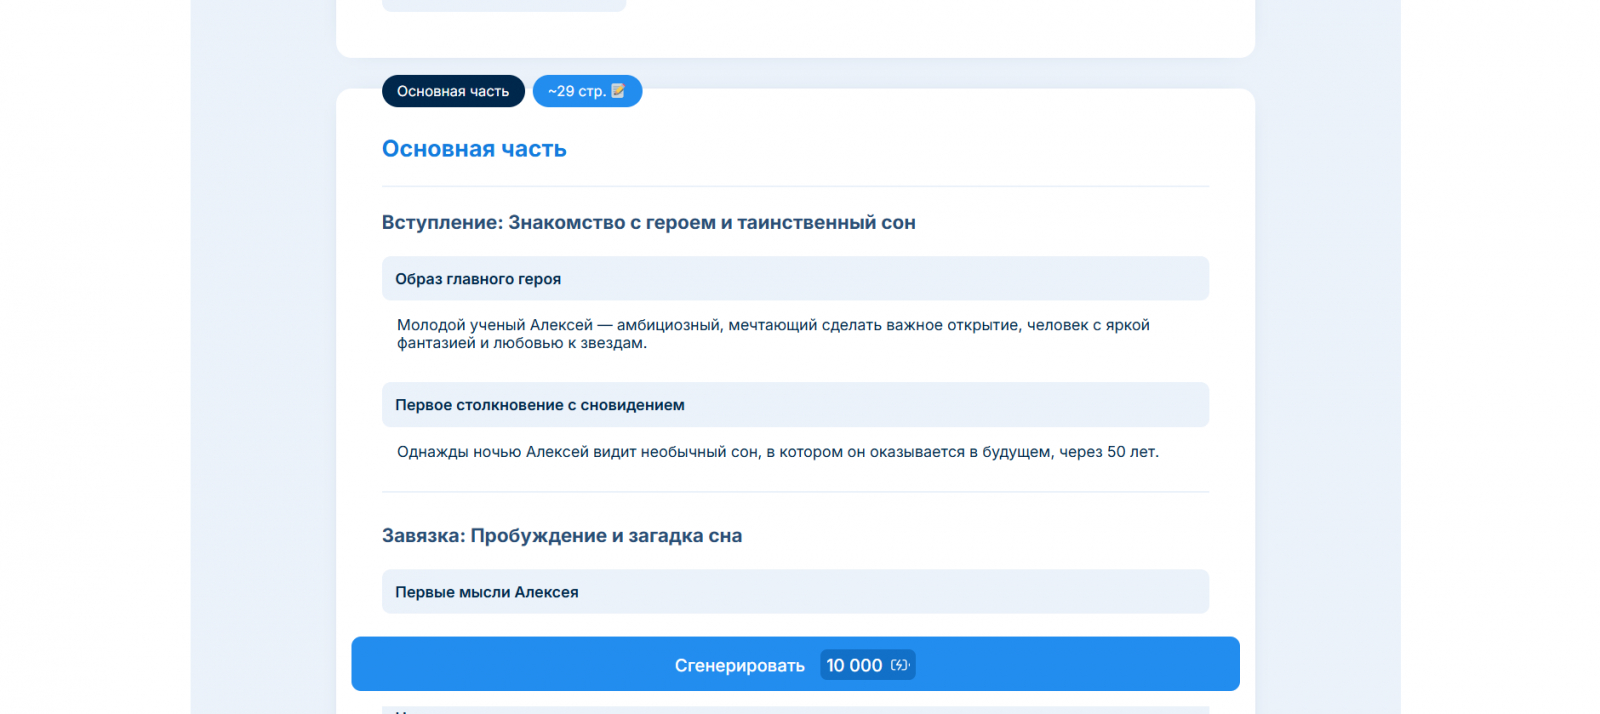Click the white card above the Основная часть tag
The width and height of the screenshot is (1600, 714).
(900, 30)
